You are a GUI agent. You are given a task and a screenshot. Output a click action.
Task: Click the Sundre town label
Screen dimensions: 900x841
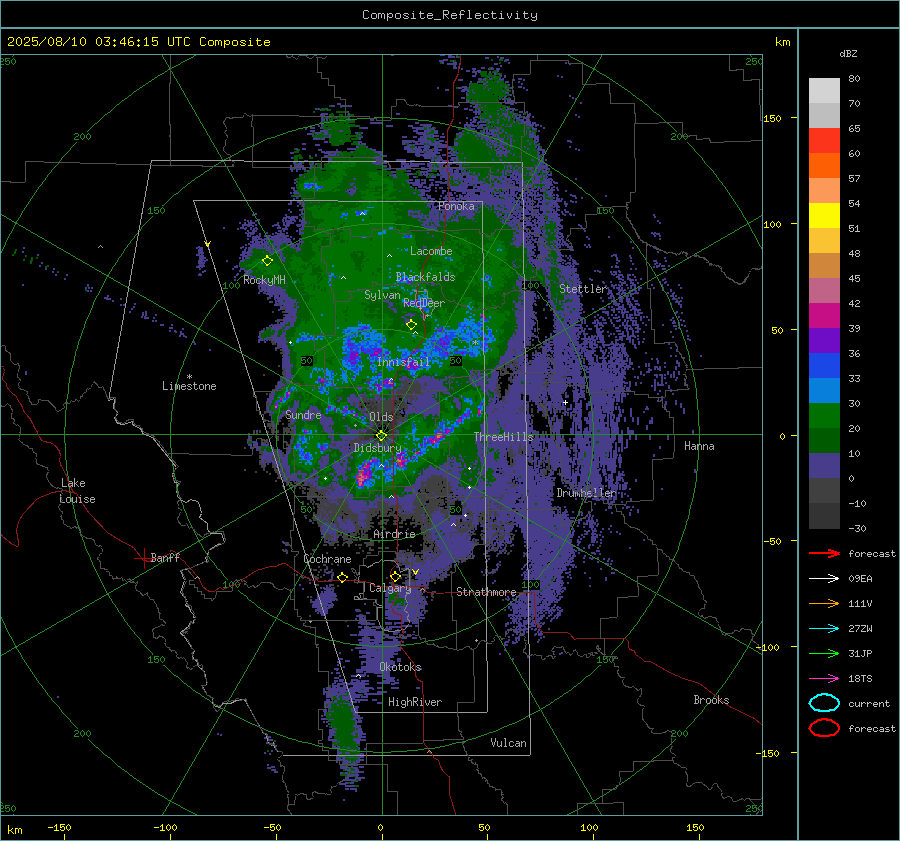point(303,415)
